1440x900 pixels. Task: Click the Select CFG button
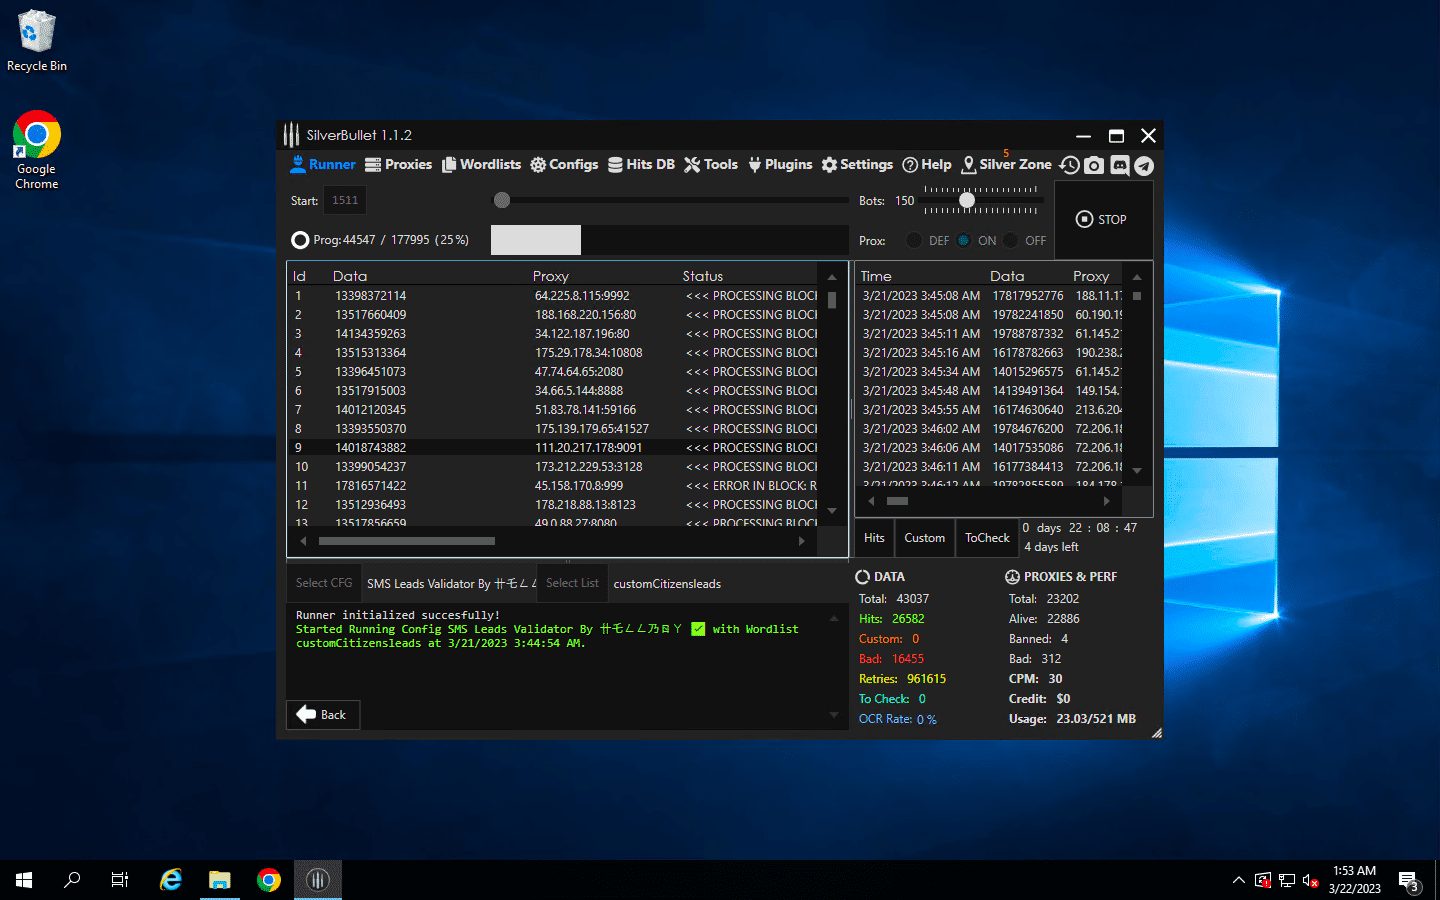click(x=324, y=583)
